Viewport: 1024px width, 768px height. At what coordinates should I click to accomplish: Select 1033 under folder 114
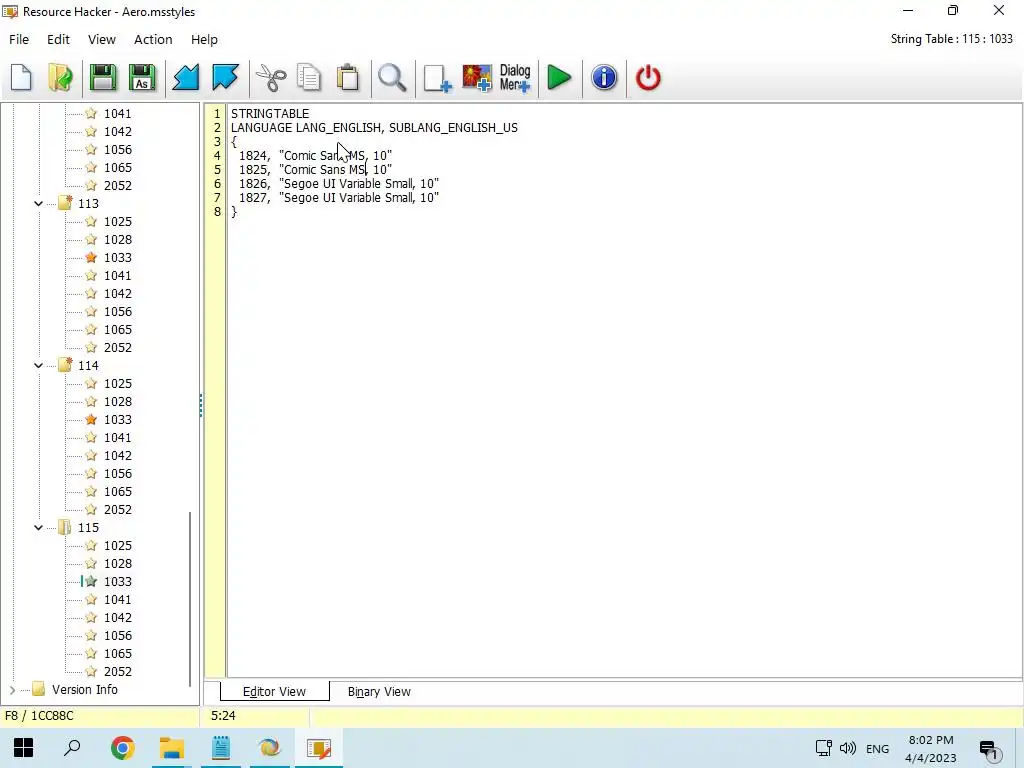118,419
